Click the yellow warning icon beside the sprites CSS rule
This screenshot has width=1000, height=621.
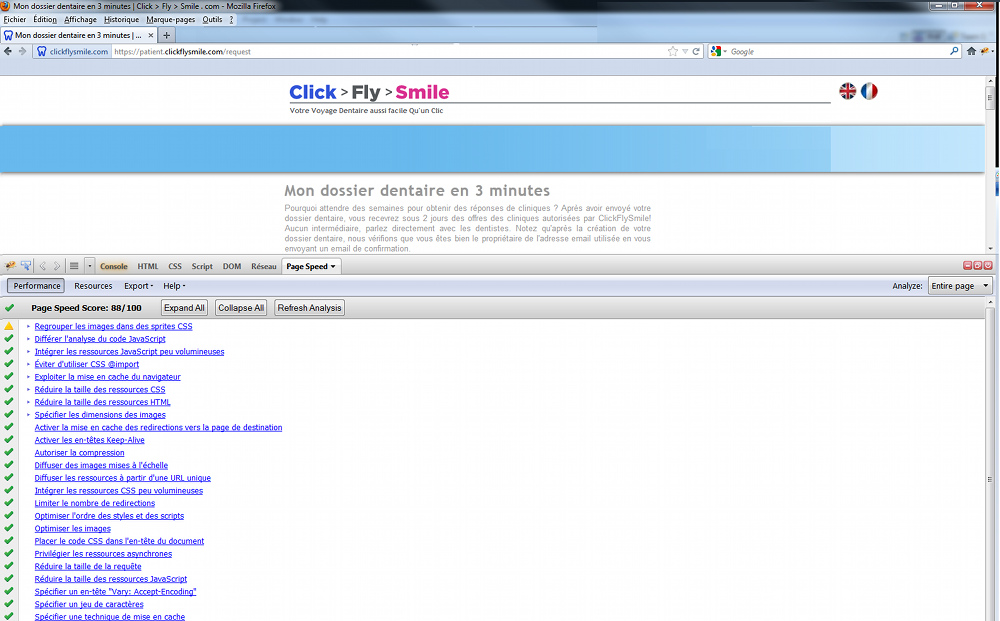click(9, 326)
